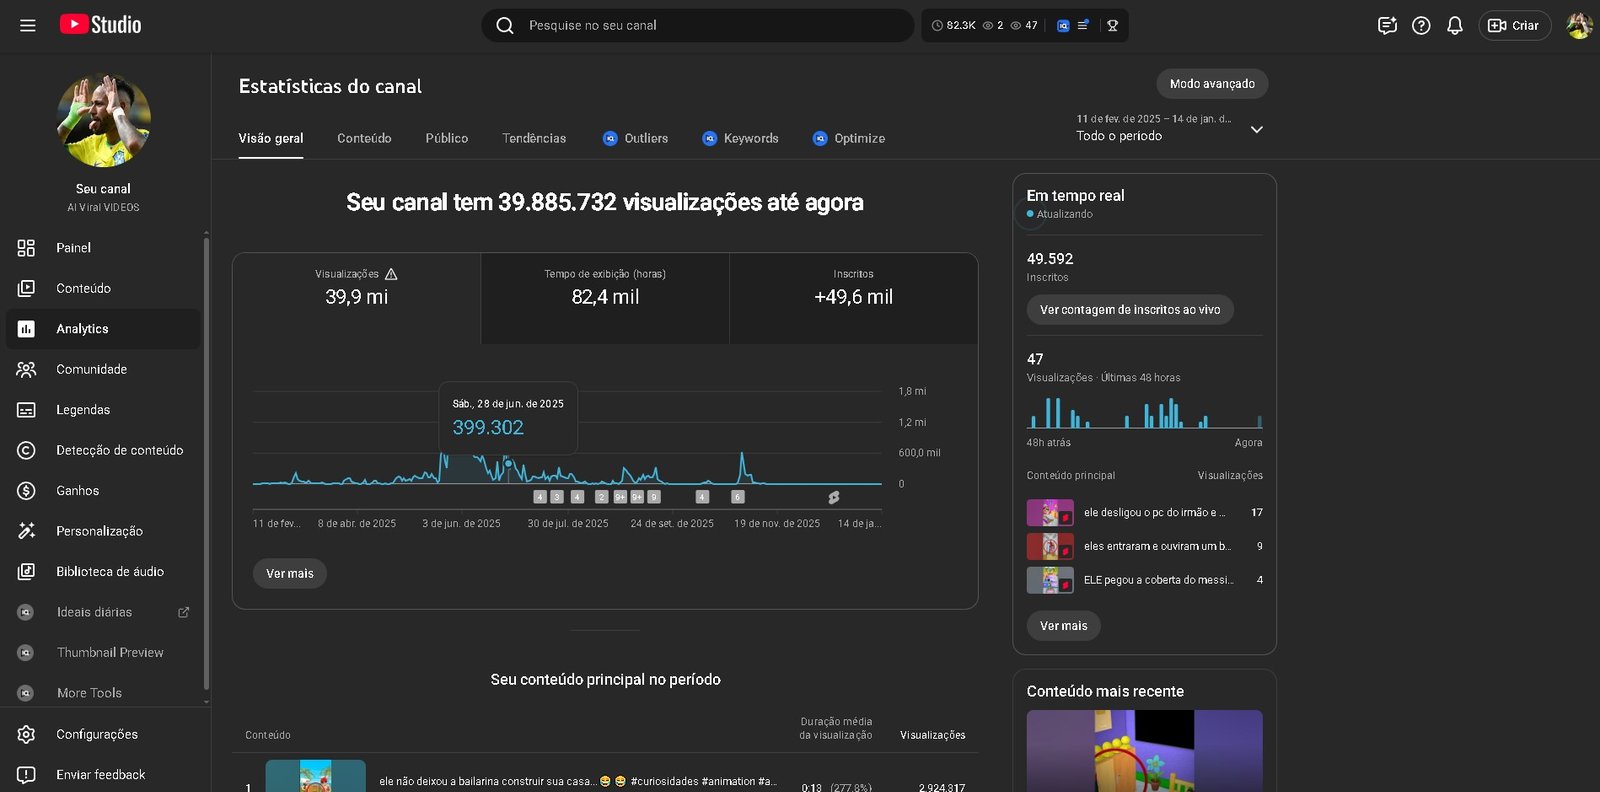Open the notifications bell

1455,26
